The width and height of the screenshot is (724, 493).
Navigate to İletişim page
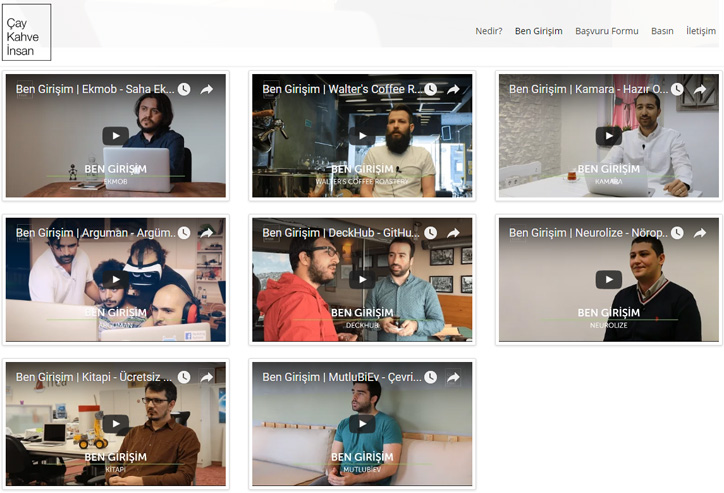701,31
